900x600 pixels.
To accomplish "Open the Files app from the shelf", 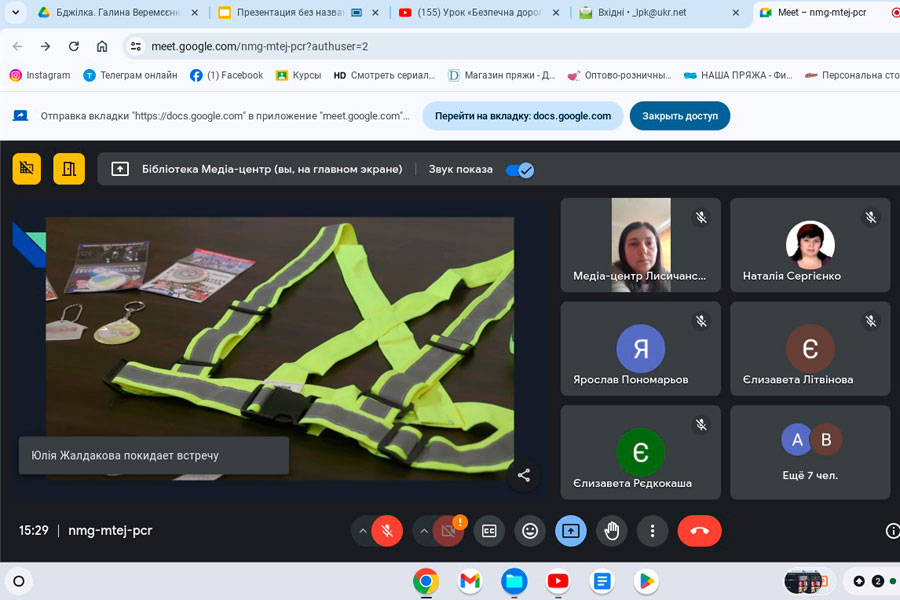I will (514, 582).
